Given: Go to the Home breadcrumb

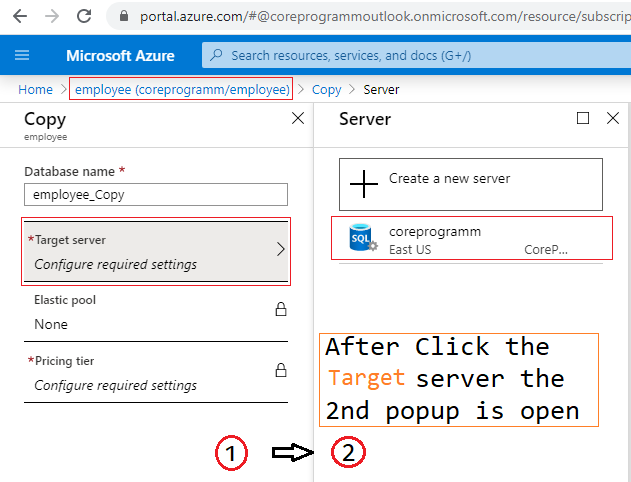Looking at the screenshot, I should pyautogui.click(x=35, y=89).
